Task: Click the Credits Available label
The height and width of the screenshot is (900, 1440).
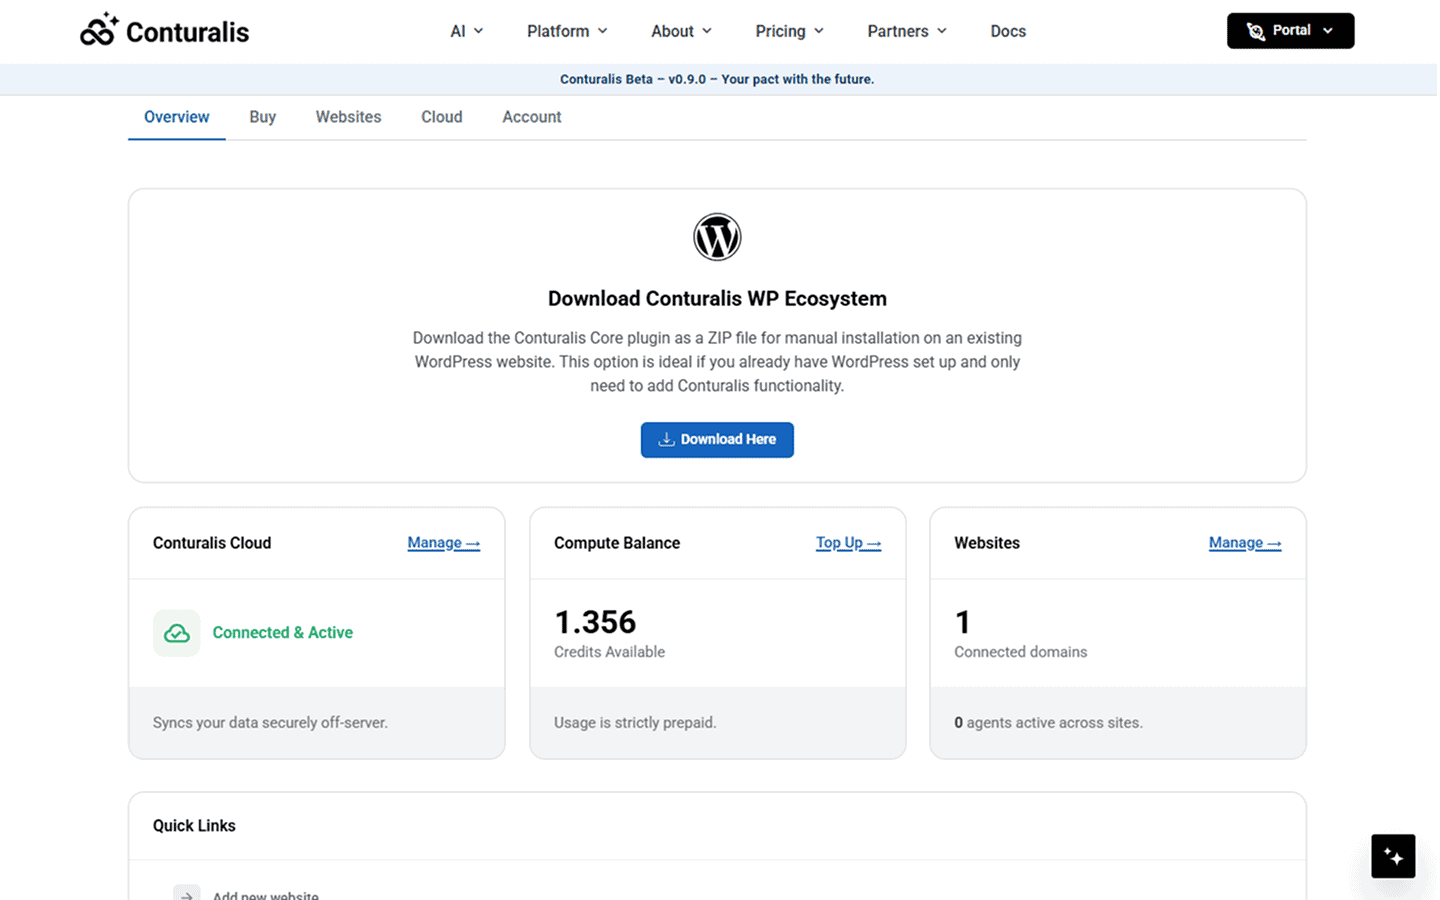Action: click(x=609, y=652)
